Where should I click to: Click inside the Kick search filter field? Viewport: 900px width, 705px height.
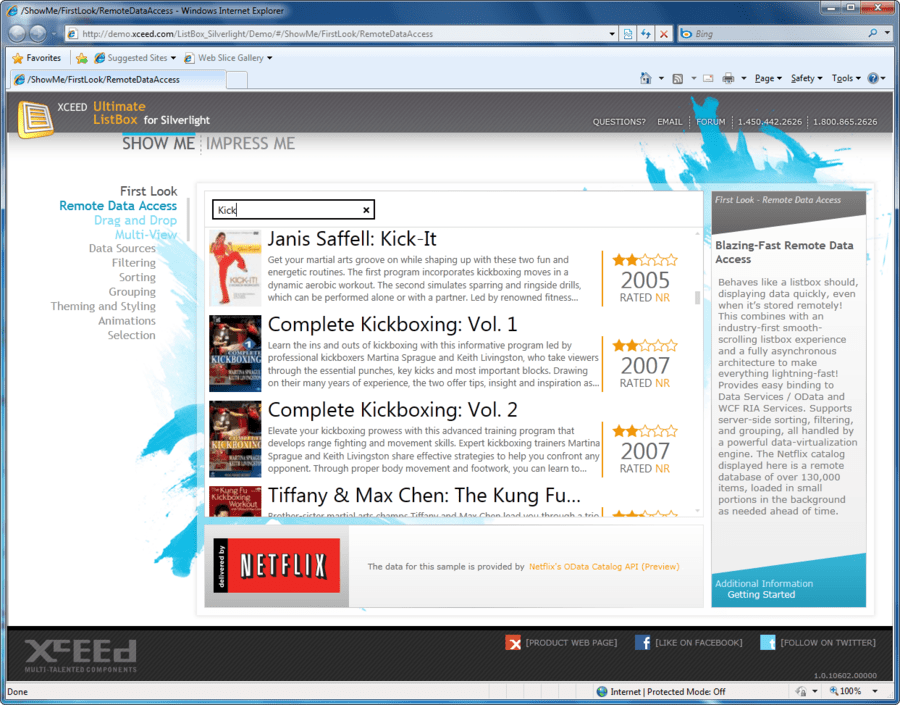(x=293, y=210)
